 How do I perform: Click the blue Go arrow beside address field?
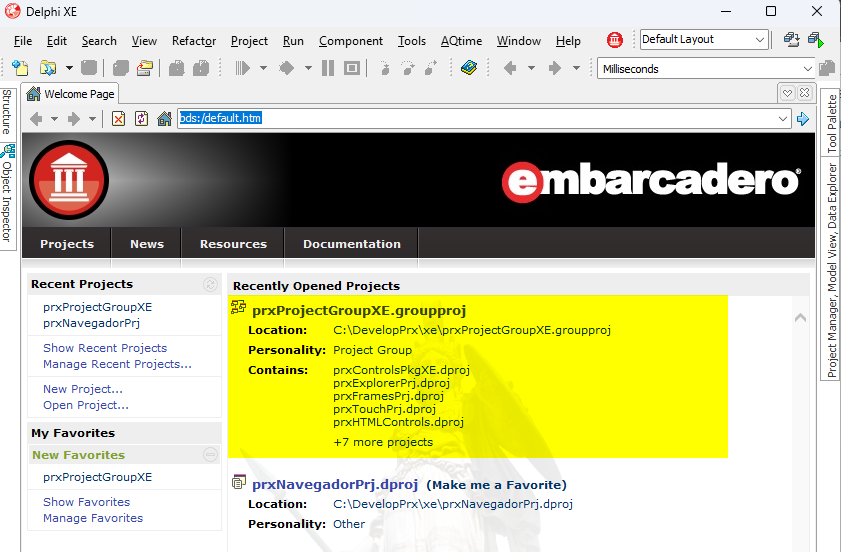tap(803, 119)
